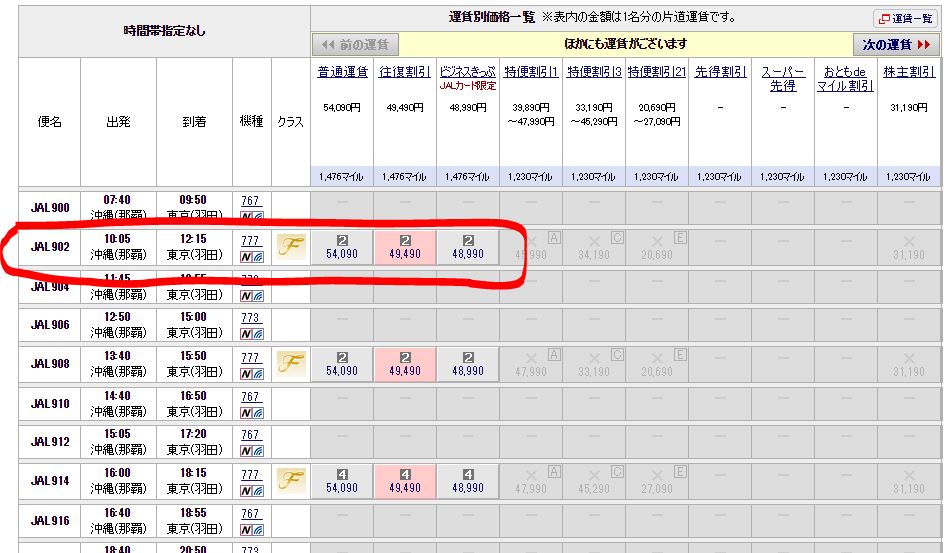Image resolution: width=946 pixels, height=553 pixels.
Task: Open the スーパー先得 fare link
Action: (783, 78)
